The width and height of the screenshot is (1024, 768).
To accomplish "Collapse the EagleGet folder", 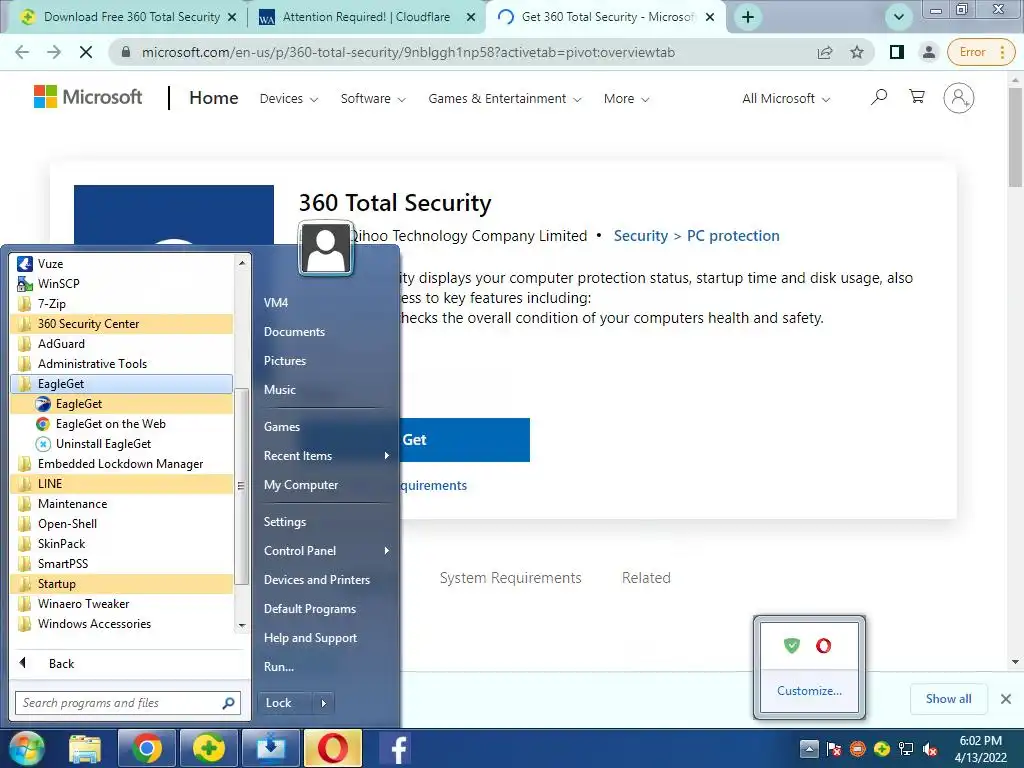I will (x=121, y=384).
